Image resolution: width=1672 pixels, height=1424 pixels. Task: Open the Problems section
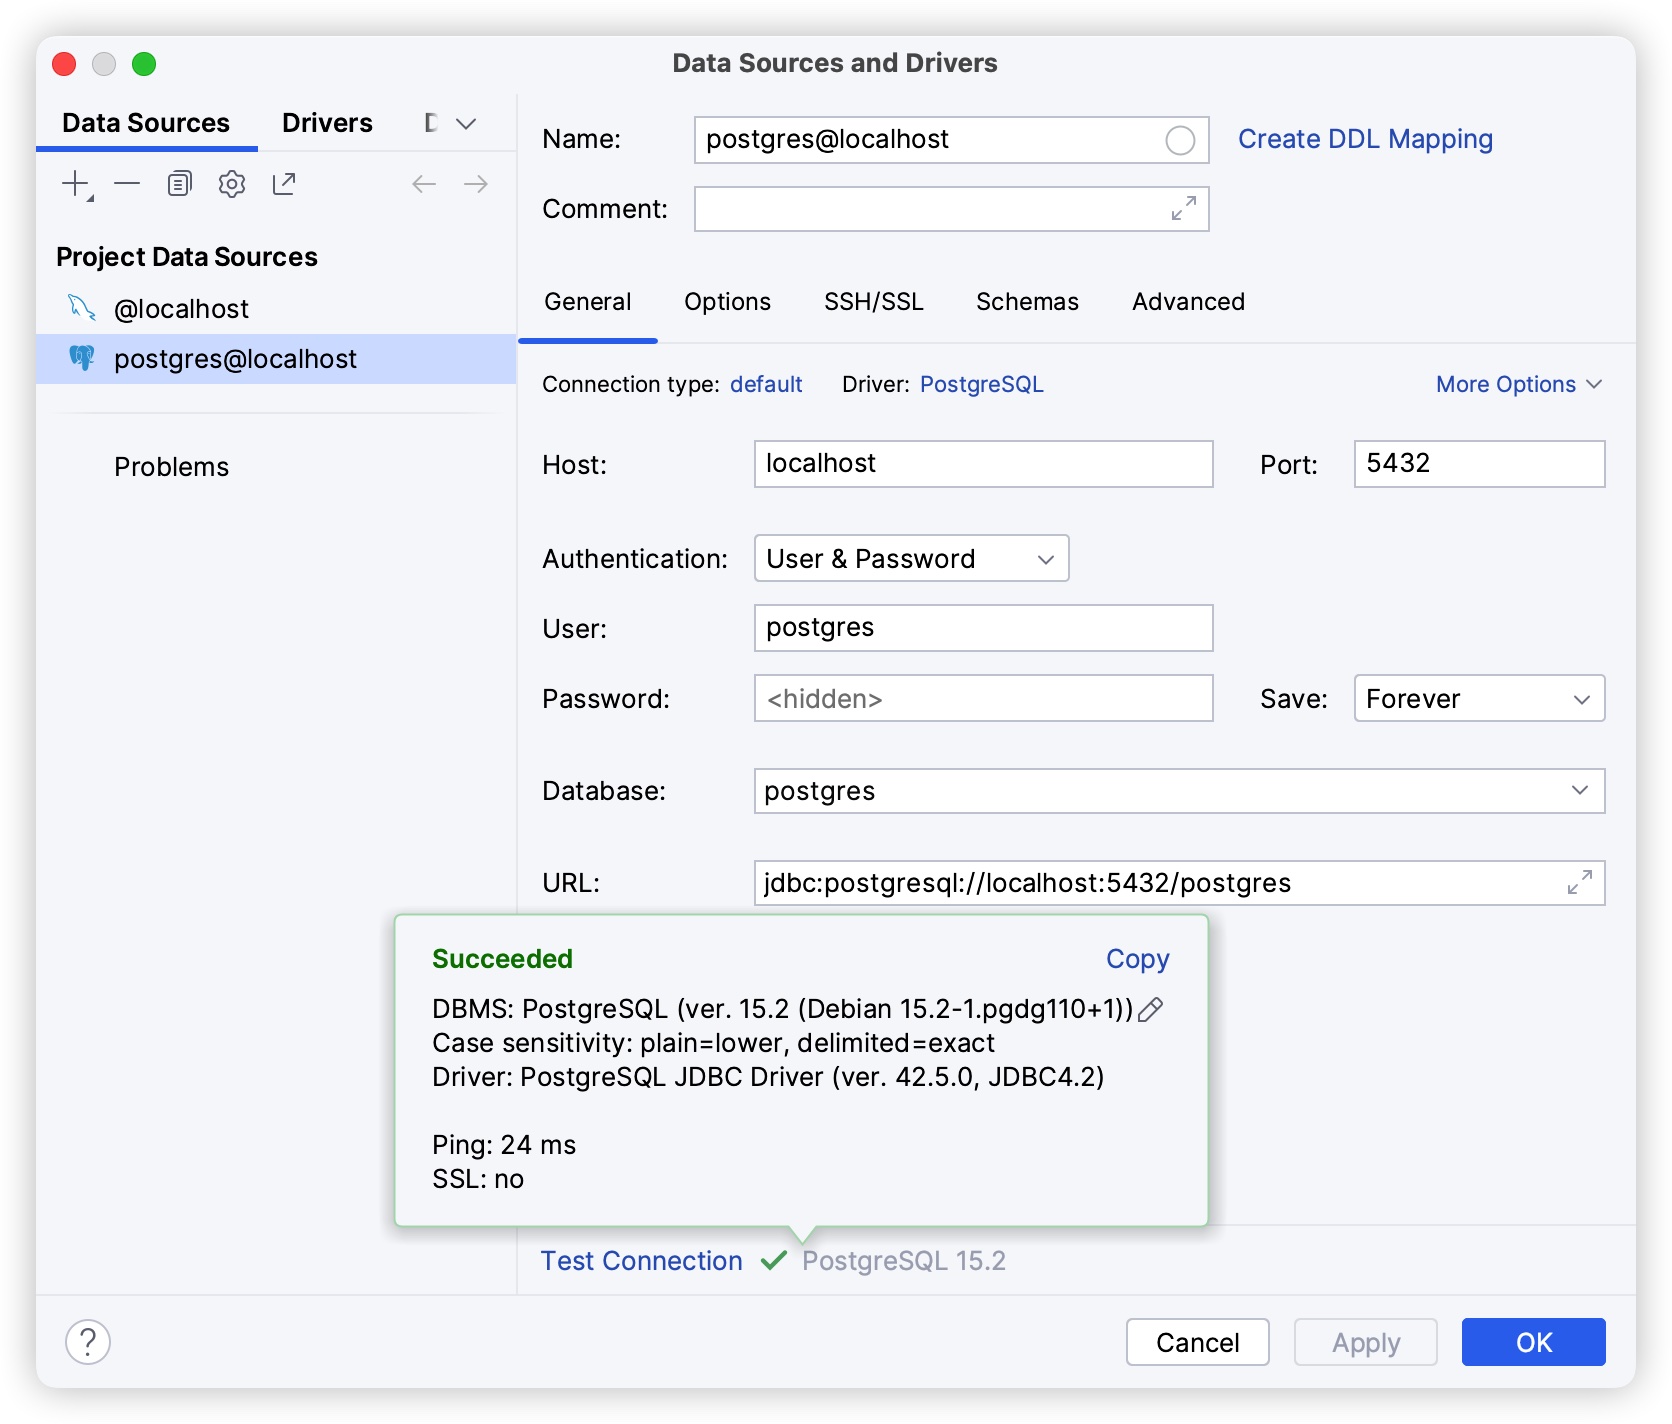pyautogui.click(x=171, y=467)
